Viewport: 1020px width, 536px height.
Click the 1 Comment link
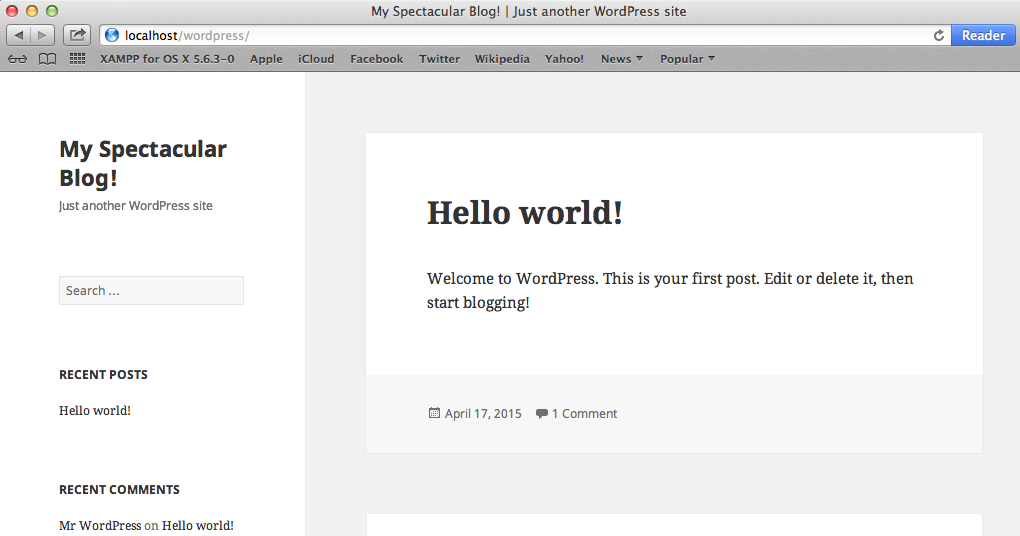[584, 413]
